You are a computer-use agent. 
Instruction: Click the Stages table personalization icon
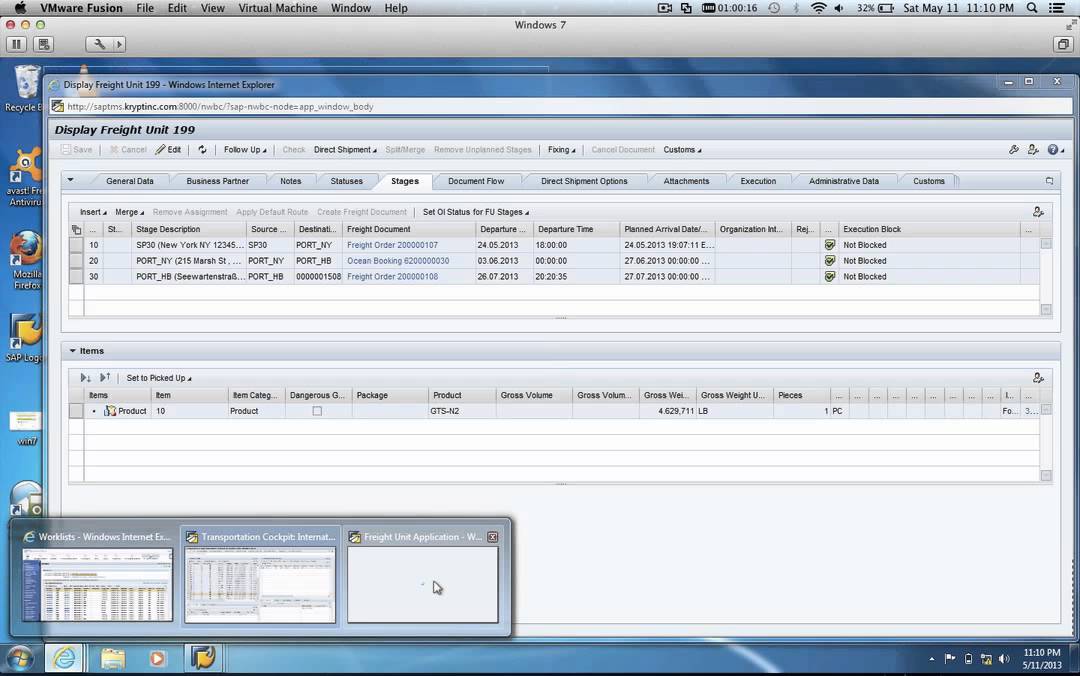[x=1038, y=212]
